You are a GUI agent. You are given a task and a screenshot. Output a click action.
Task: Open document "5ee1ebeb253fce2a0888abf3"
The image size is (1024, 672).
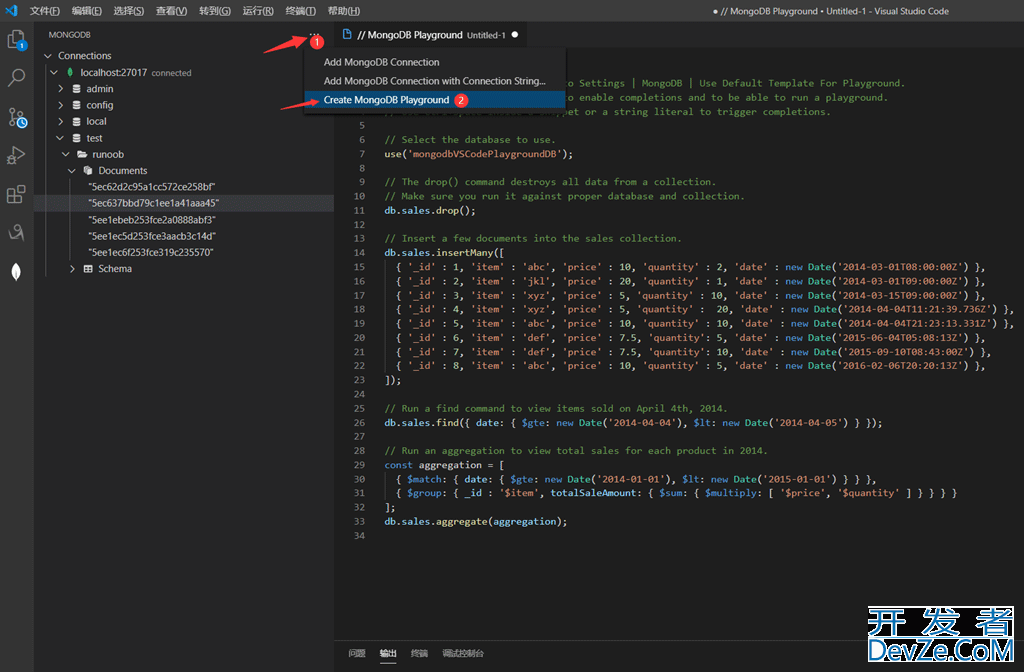152,220
